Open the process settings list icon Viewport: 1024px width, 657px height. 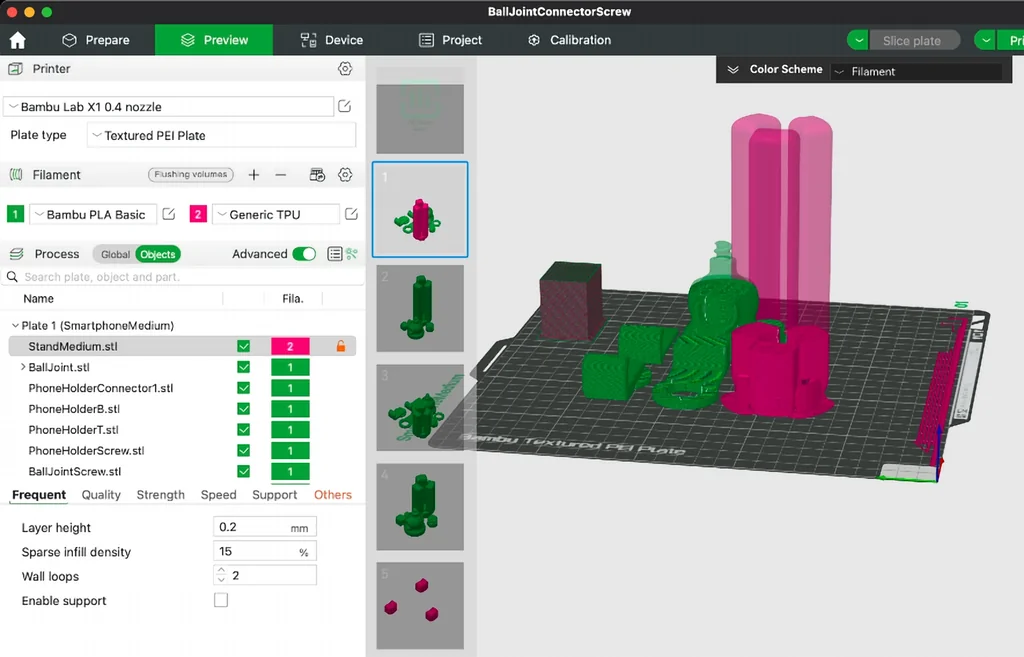coord(334,254)
